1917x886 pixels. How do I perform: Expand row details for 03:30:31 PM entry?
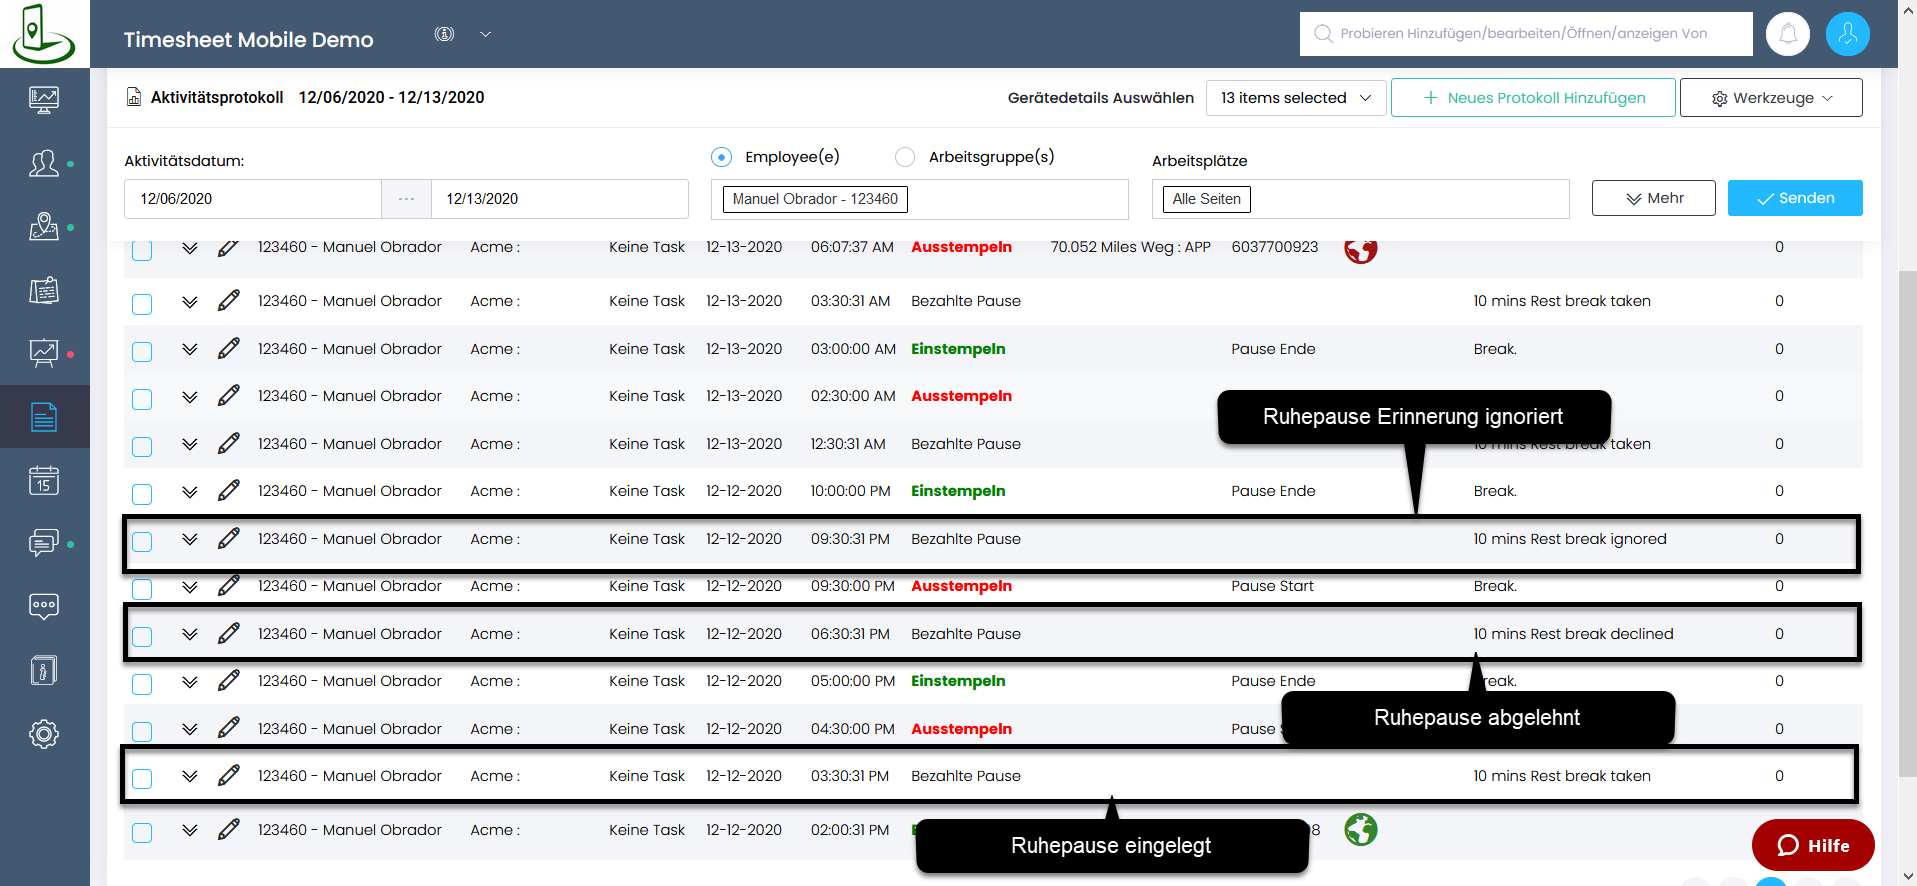pyautogui.click(x=189, y=776)
